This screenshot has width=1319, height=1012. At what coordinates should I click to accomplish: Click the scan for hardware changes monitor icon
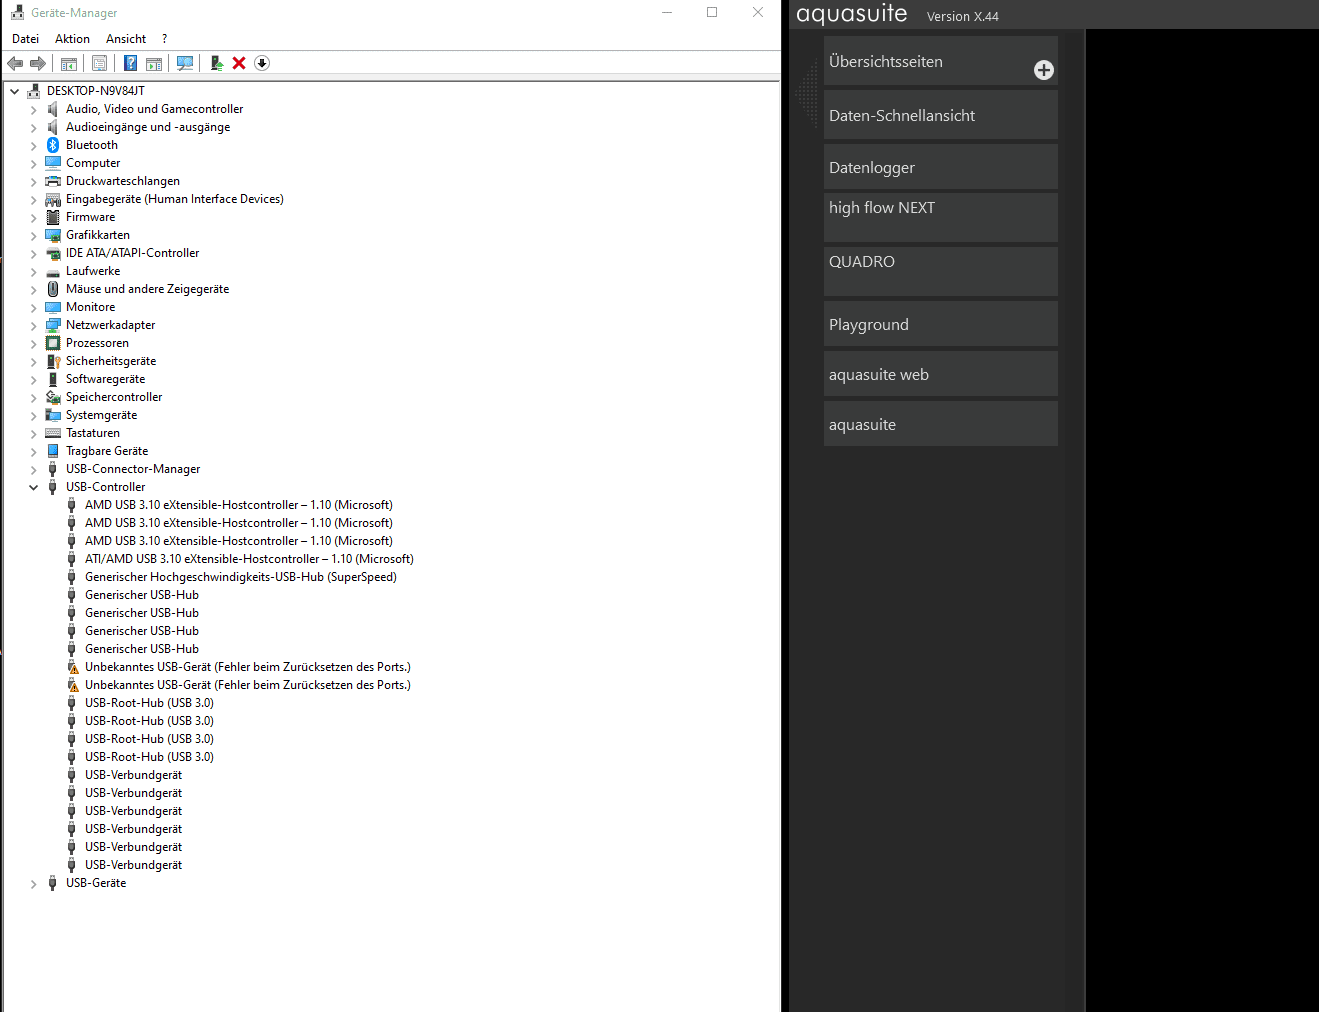[x=185, y=63]
